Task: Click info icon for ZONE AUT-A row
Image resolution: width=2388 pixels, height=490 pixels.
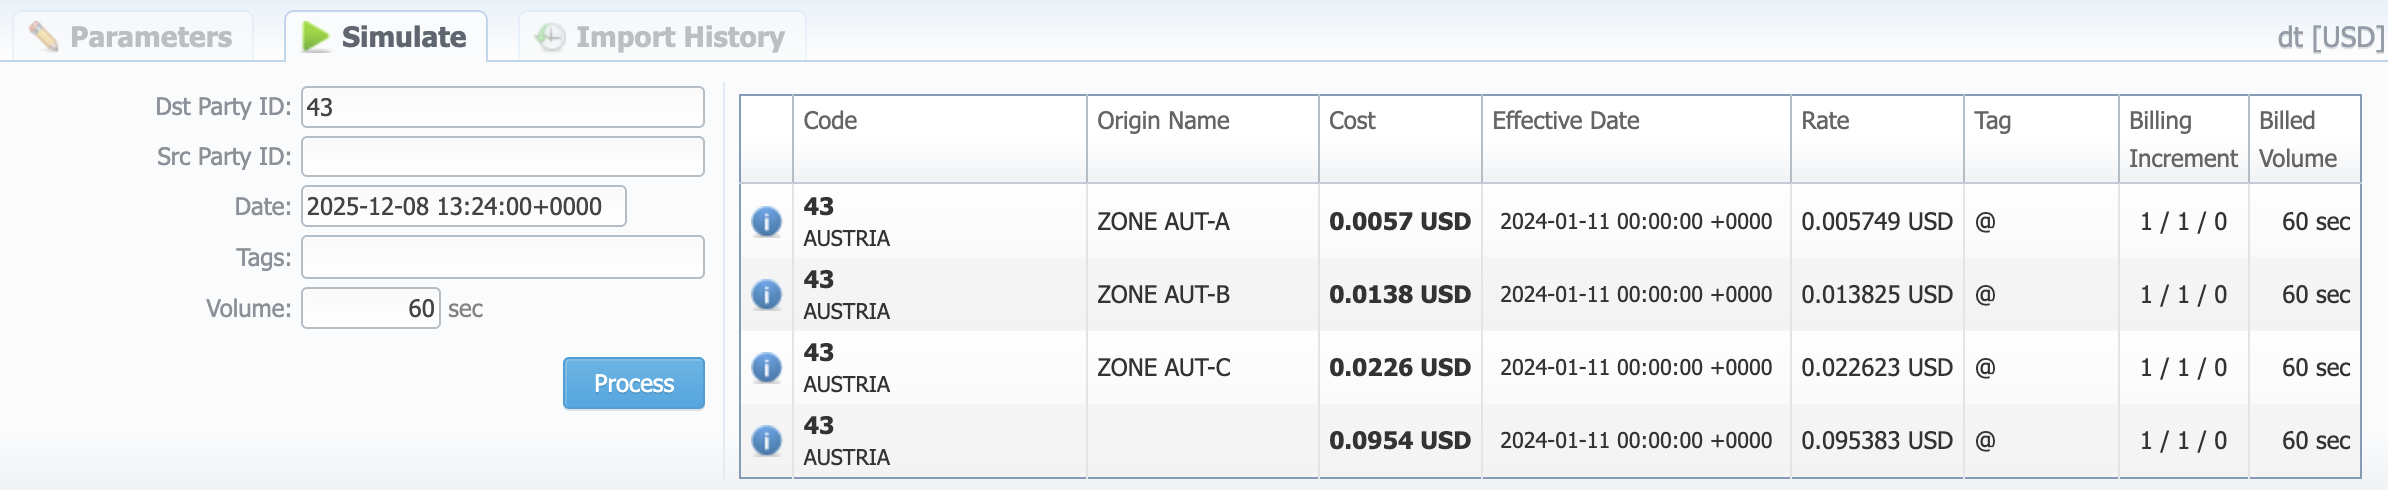Action: point(766,221)
